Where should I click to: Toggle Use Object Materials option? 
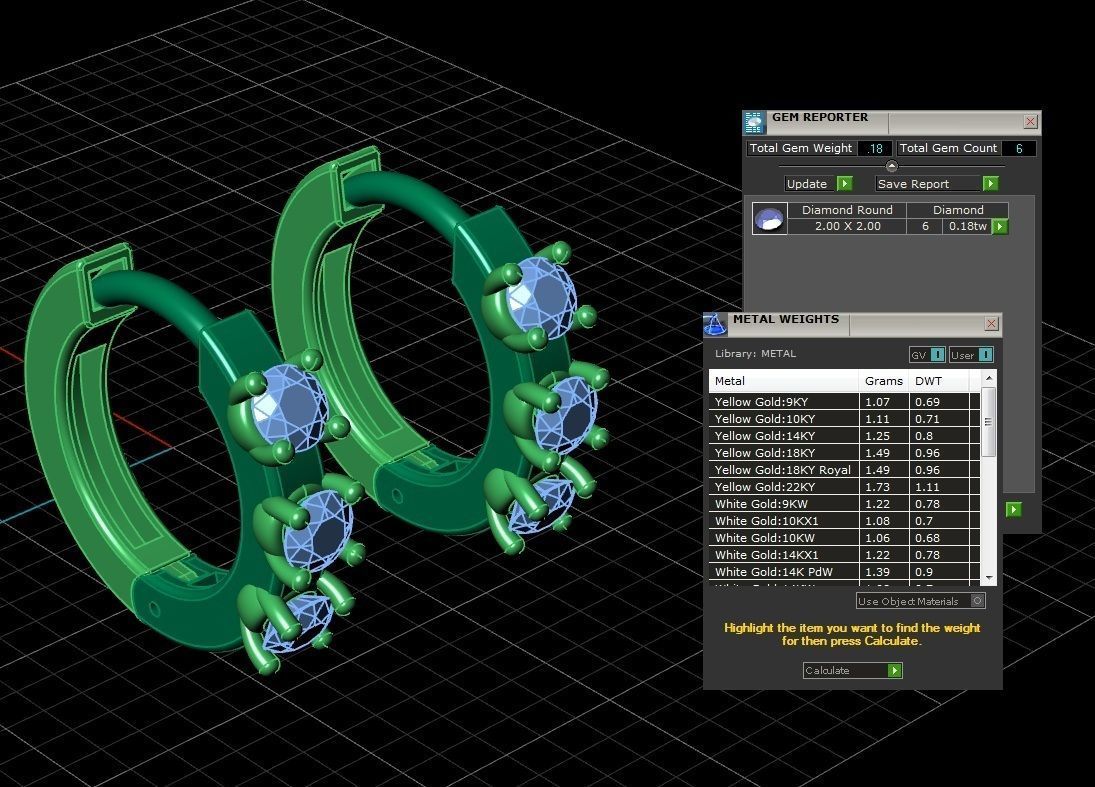(920, 601)
